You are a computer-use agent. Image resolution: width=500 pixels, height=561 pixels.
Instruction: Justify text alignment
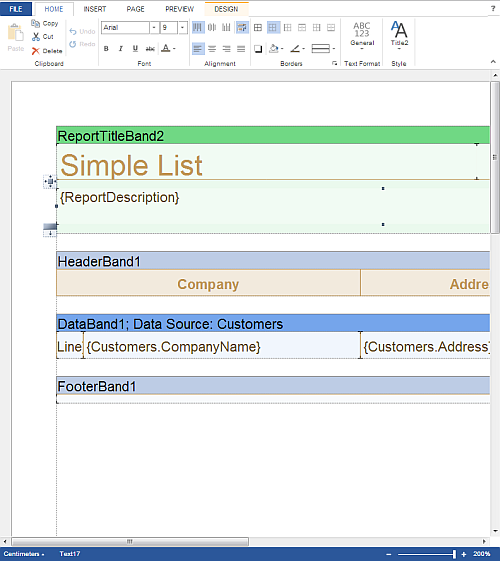(241, 49)
